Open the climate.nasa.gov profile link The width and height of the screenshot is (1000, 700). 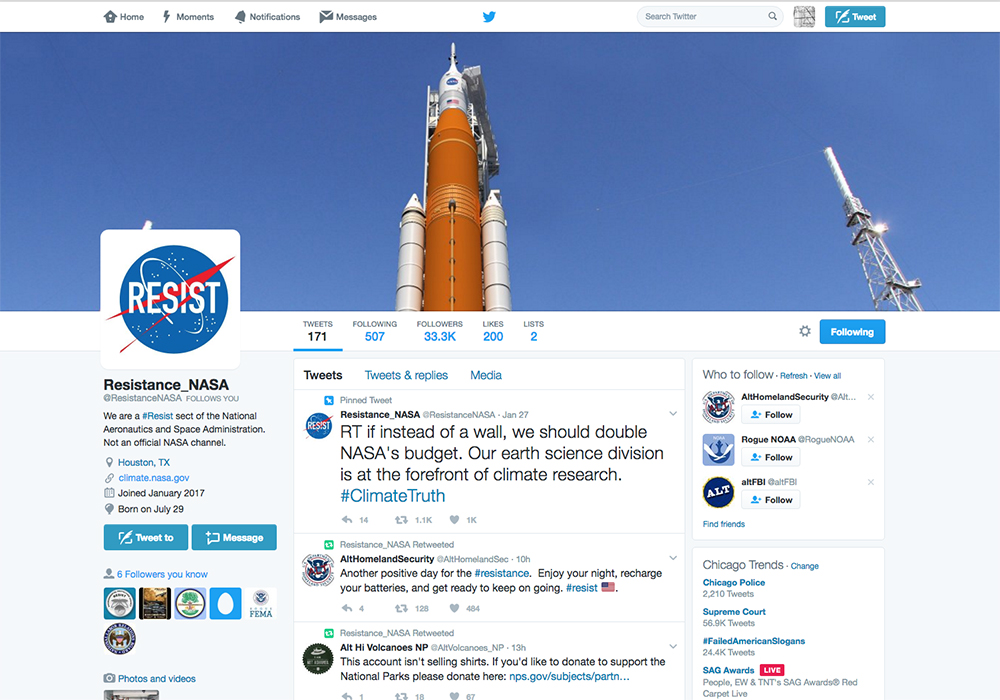(154, 478)
